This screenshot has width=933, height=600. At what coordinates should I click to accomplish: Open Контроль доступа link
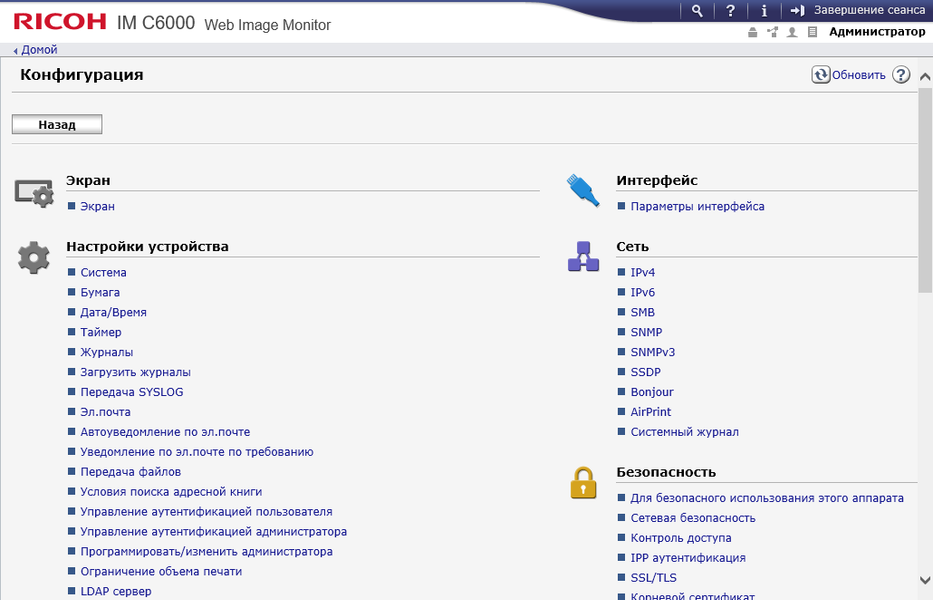pyautogui.click(x=681, y=538)
